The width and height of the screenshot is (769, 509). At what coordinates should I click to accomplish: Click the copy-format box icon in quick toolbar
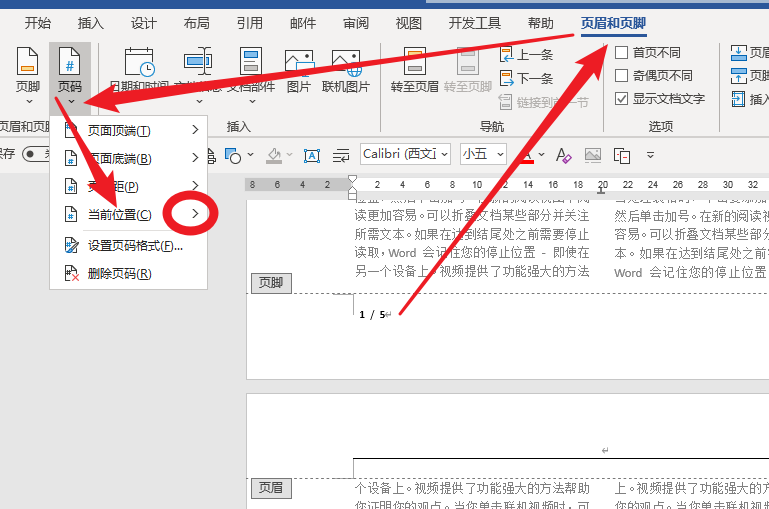(x=622, y=155)
